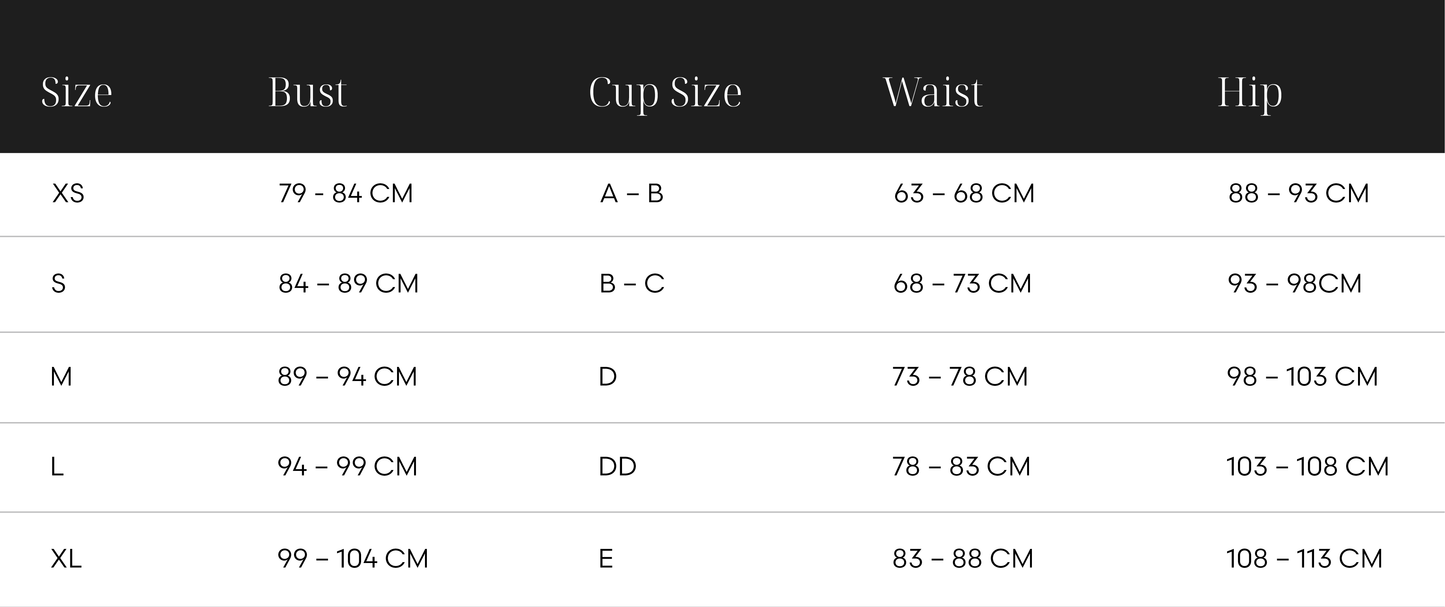Select the L size row label
The height and width of the screenshot is (607, 1445).
57,467
